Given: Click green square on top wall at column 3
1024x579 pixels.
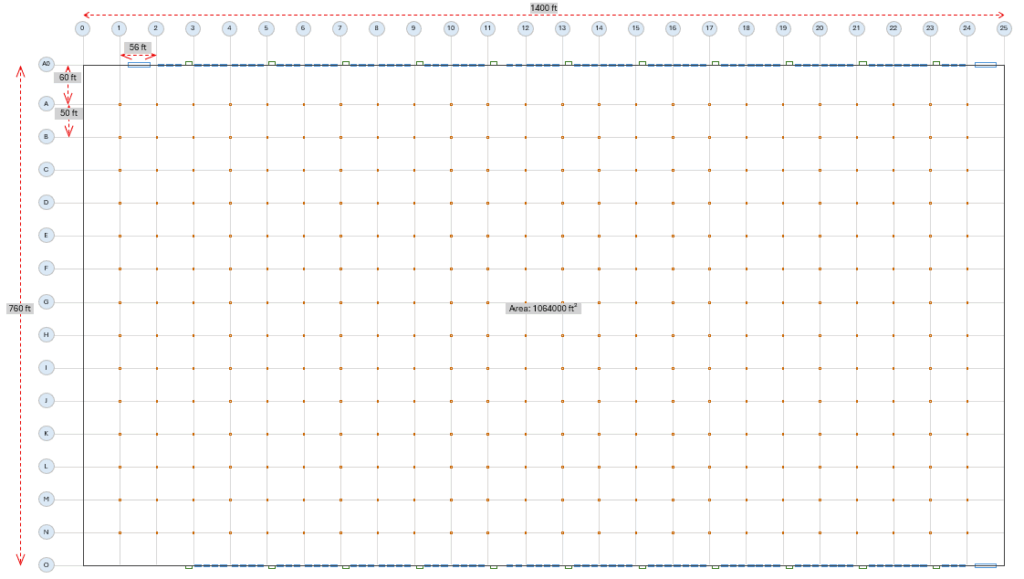Looking at the screenshot, I should 189,63.
